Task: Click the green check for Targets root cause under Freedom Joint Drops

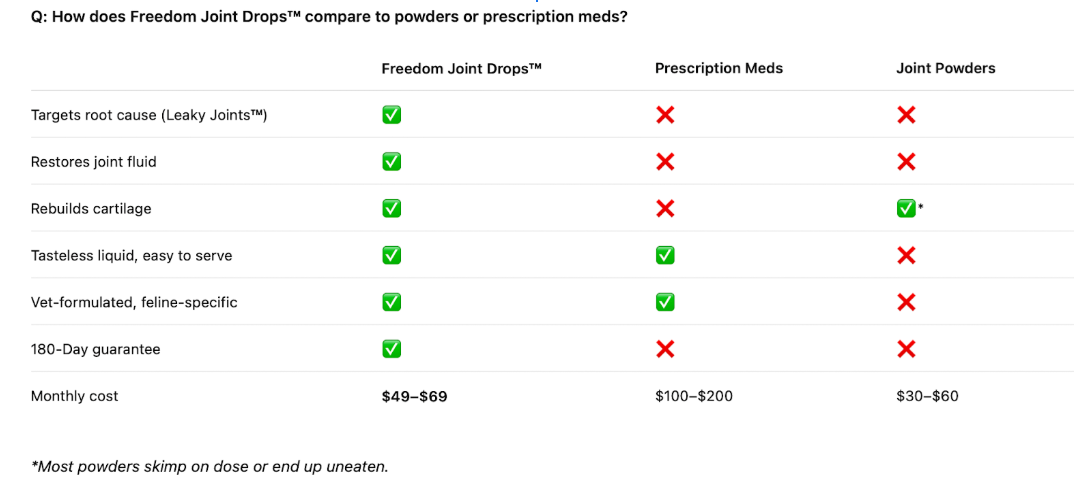Action: coord(392,115)
